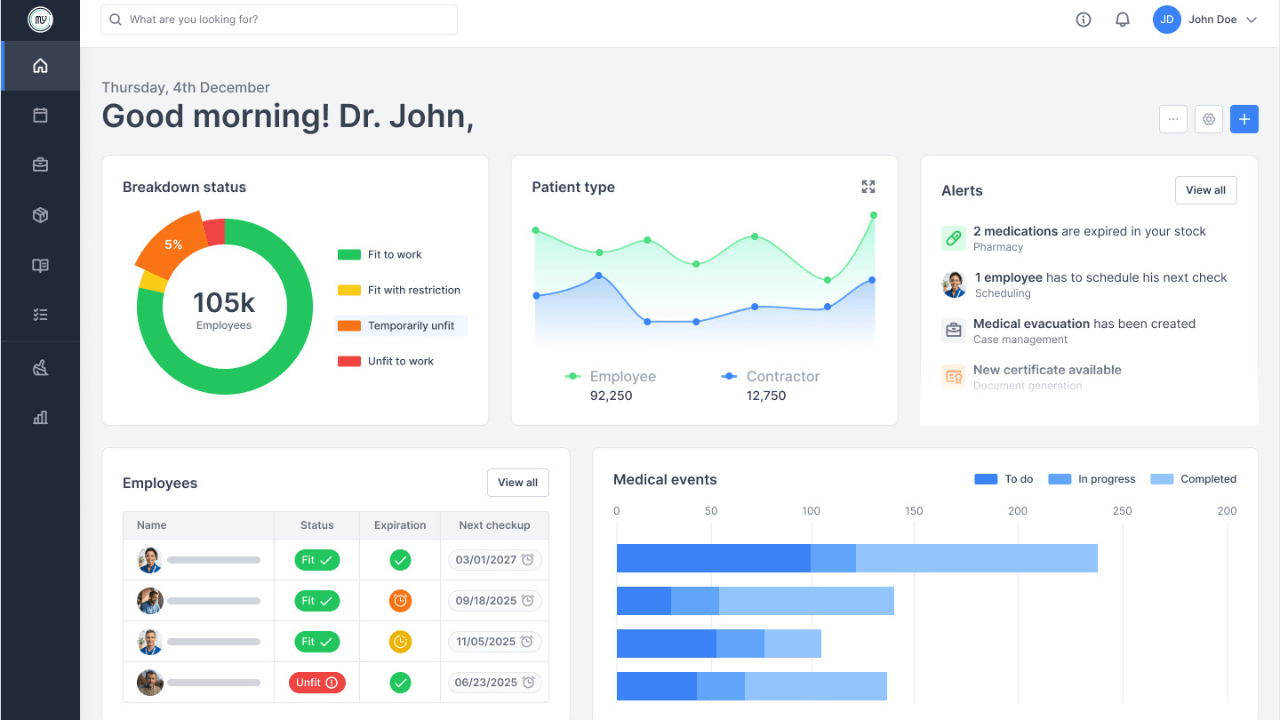Open the broom icon section in the sidebar
1280x720 pixels.
point(40,367)
